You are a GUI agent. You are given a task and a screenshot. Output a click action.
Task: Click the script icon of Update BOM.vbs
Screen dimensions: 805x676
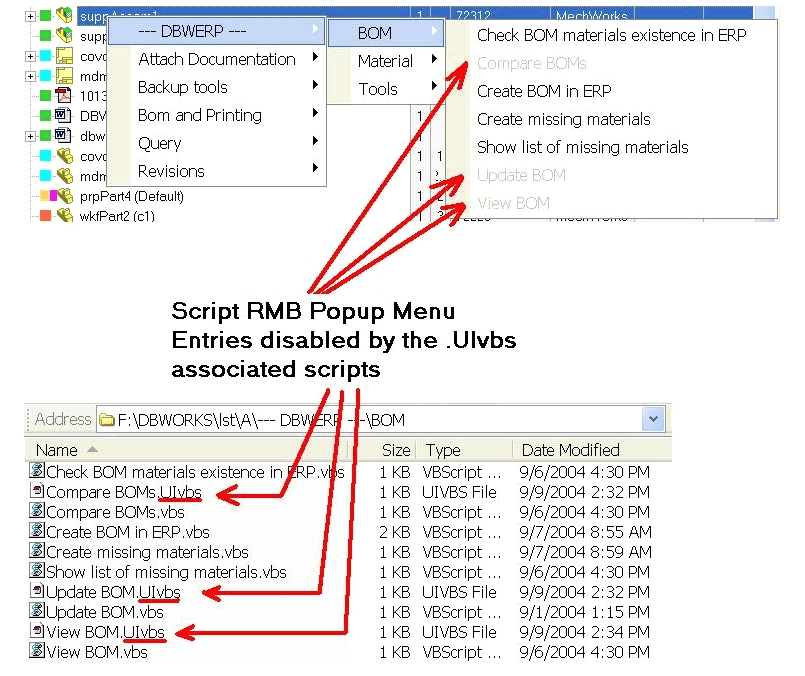37,610
